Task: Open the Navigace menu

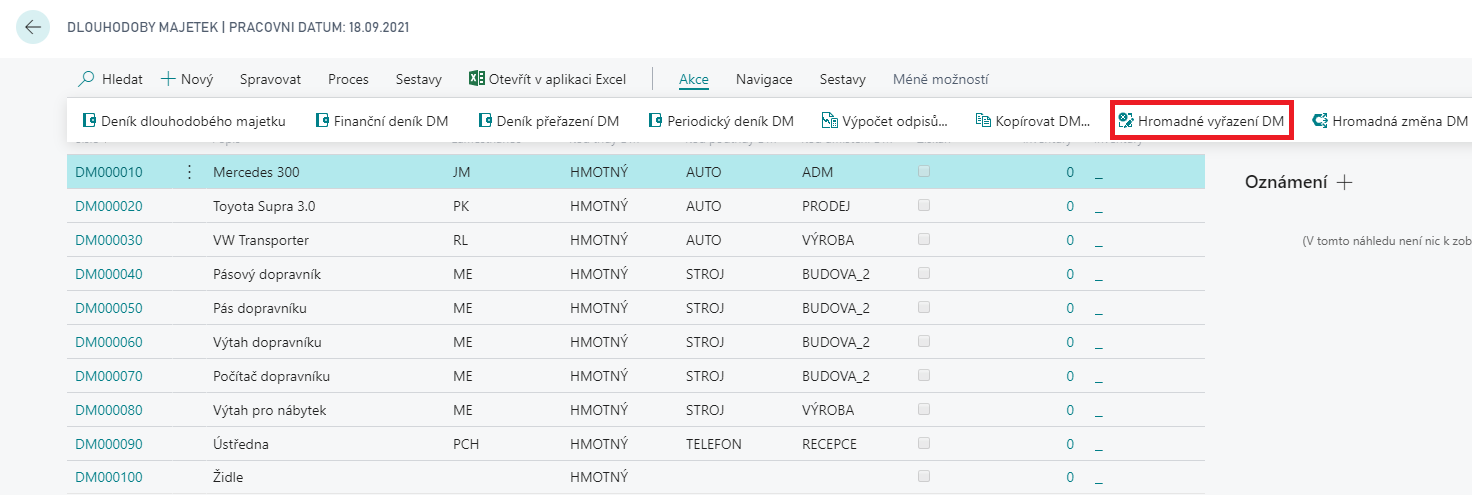Action: tap(764, 79)
